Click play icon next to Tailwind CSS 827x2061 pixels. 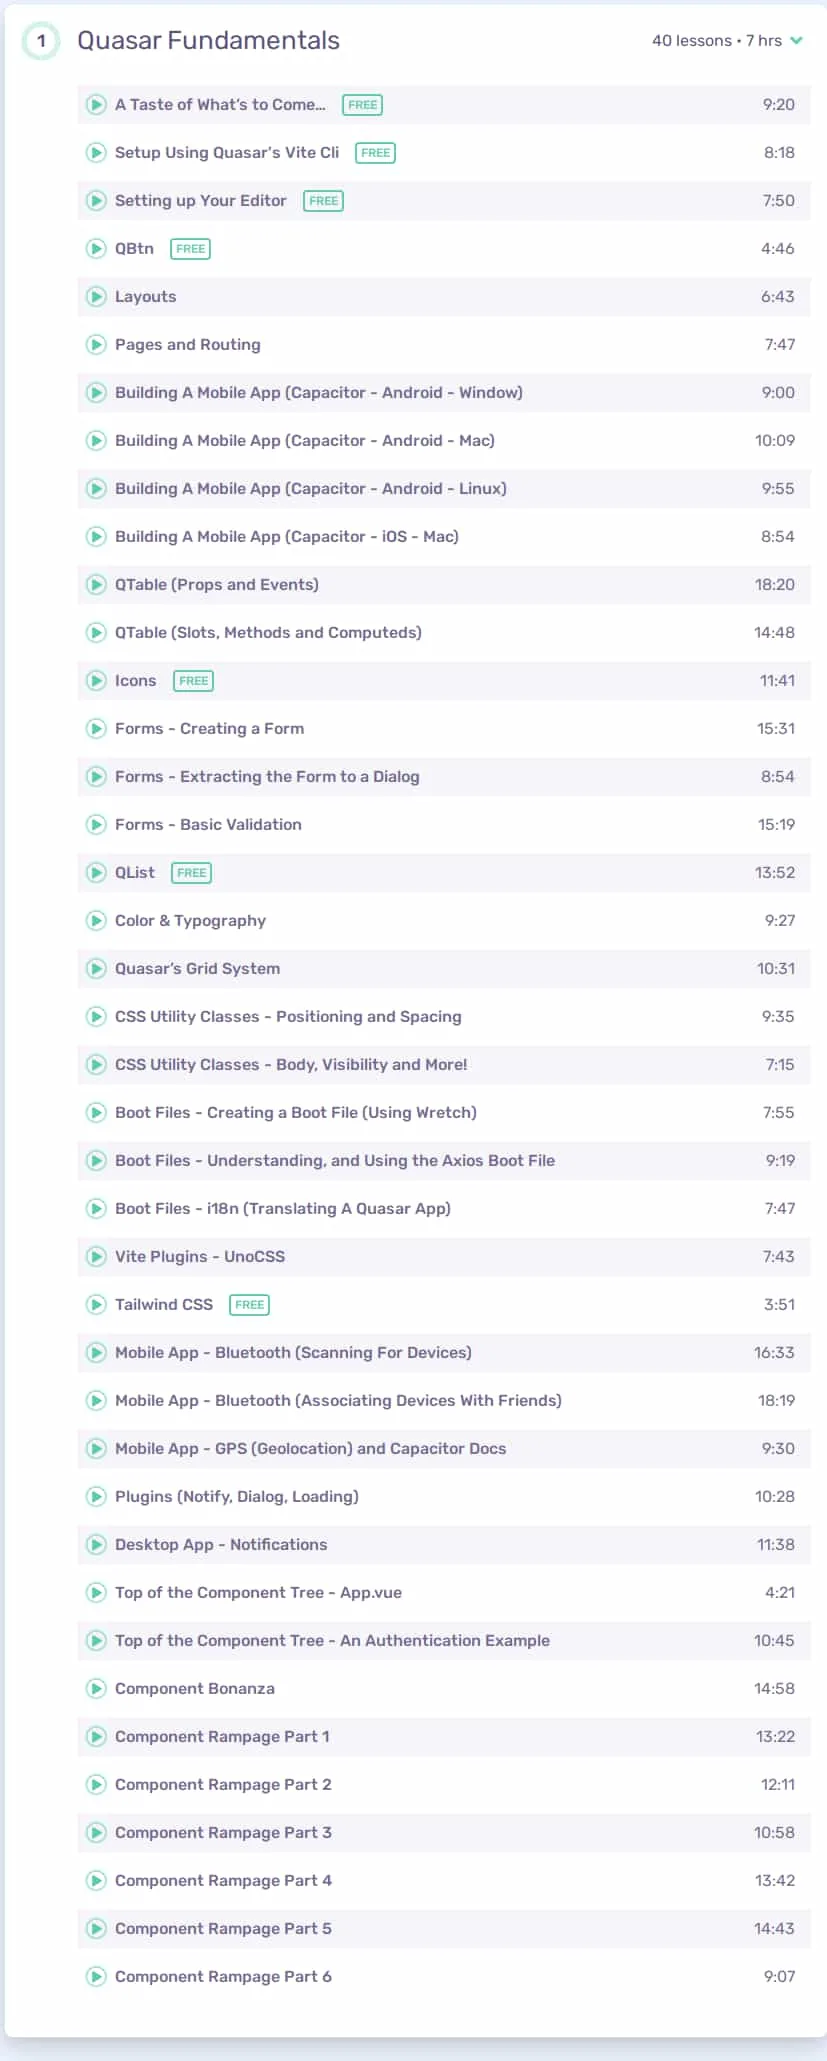pyautogui.click(x=96, y=1305)
